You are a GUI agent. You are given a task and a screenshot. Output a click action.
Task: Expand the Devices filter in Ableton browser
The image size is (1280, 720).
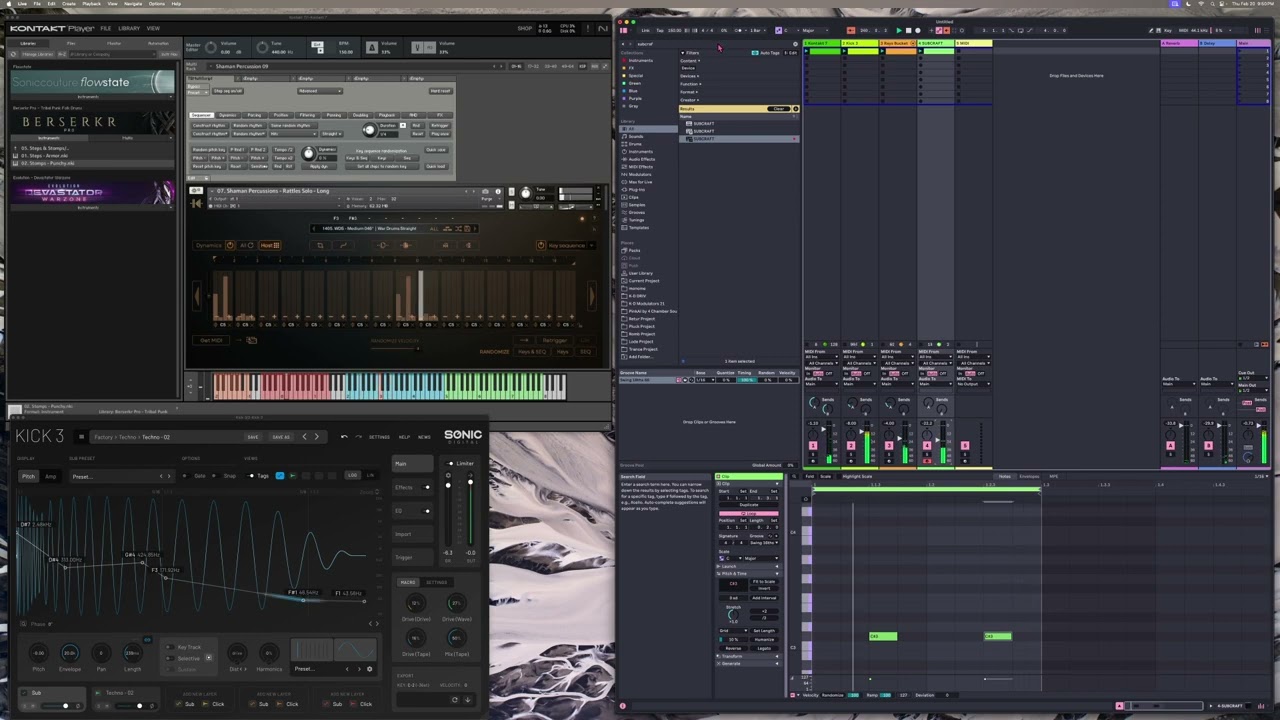coord(690,76)
